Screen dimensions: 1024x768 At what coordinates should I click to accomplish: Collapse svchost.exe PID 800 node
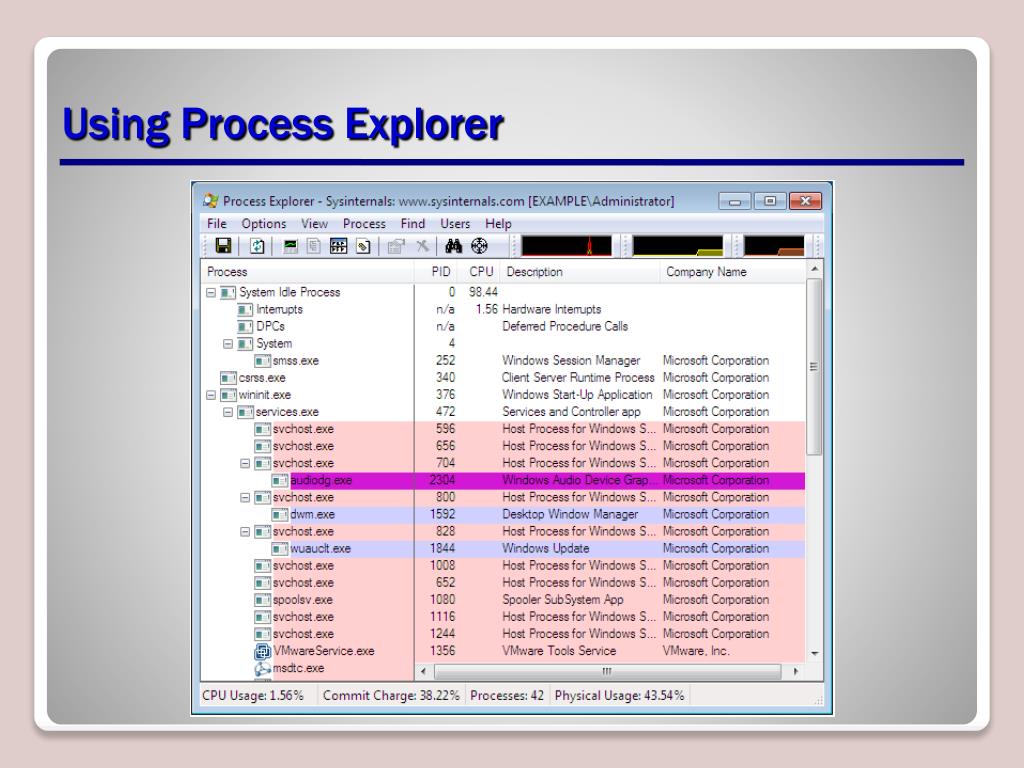pyautogui.click(x=245, y=498)
